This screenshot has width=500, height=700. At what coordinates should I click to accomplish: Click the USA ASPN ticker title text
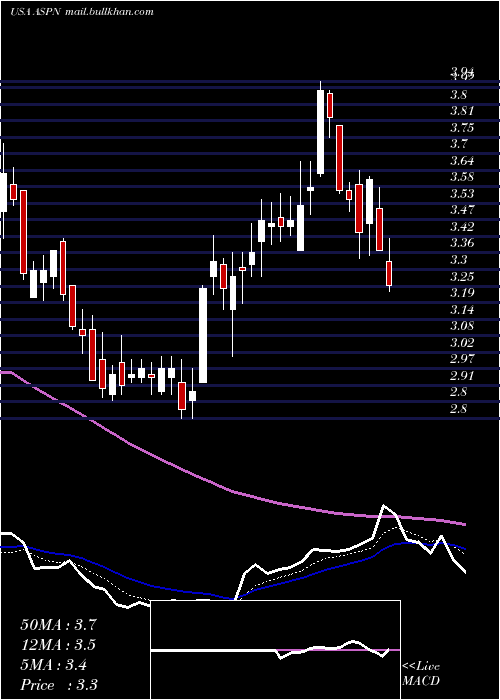[x=37, y=12]
